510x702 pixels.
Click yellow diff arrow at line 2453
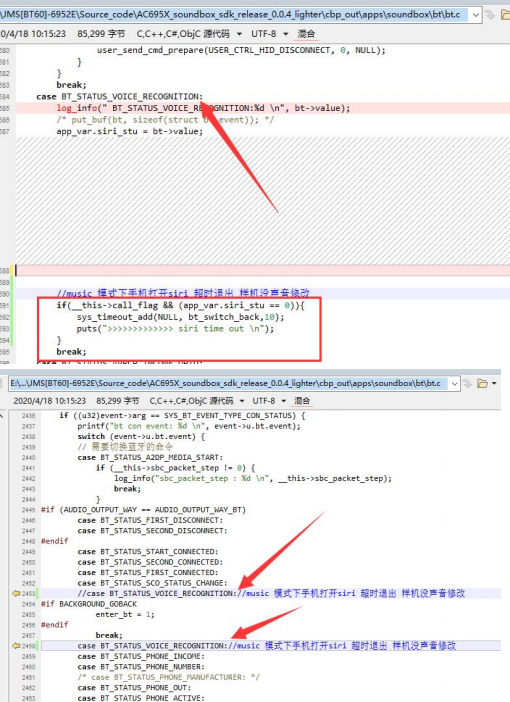pyautogui.click(x=16, y=593)
